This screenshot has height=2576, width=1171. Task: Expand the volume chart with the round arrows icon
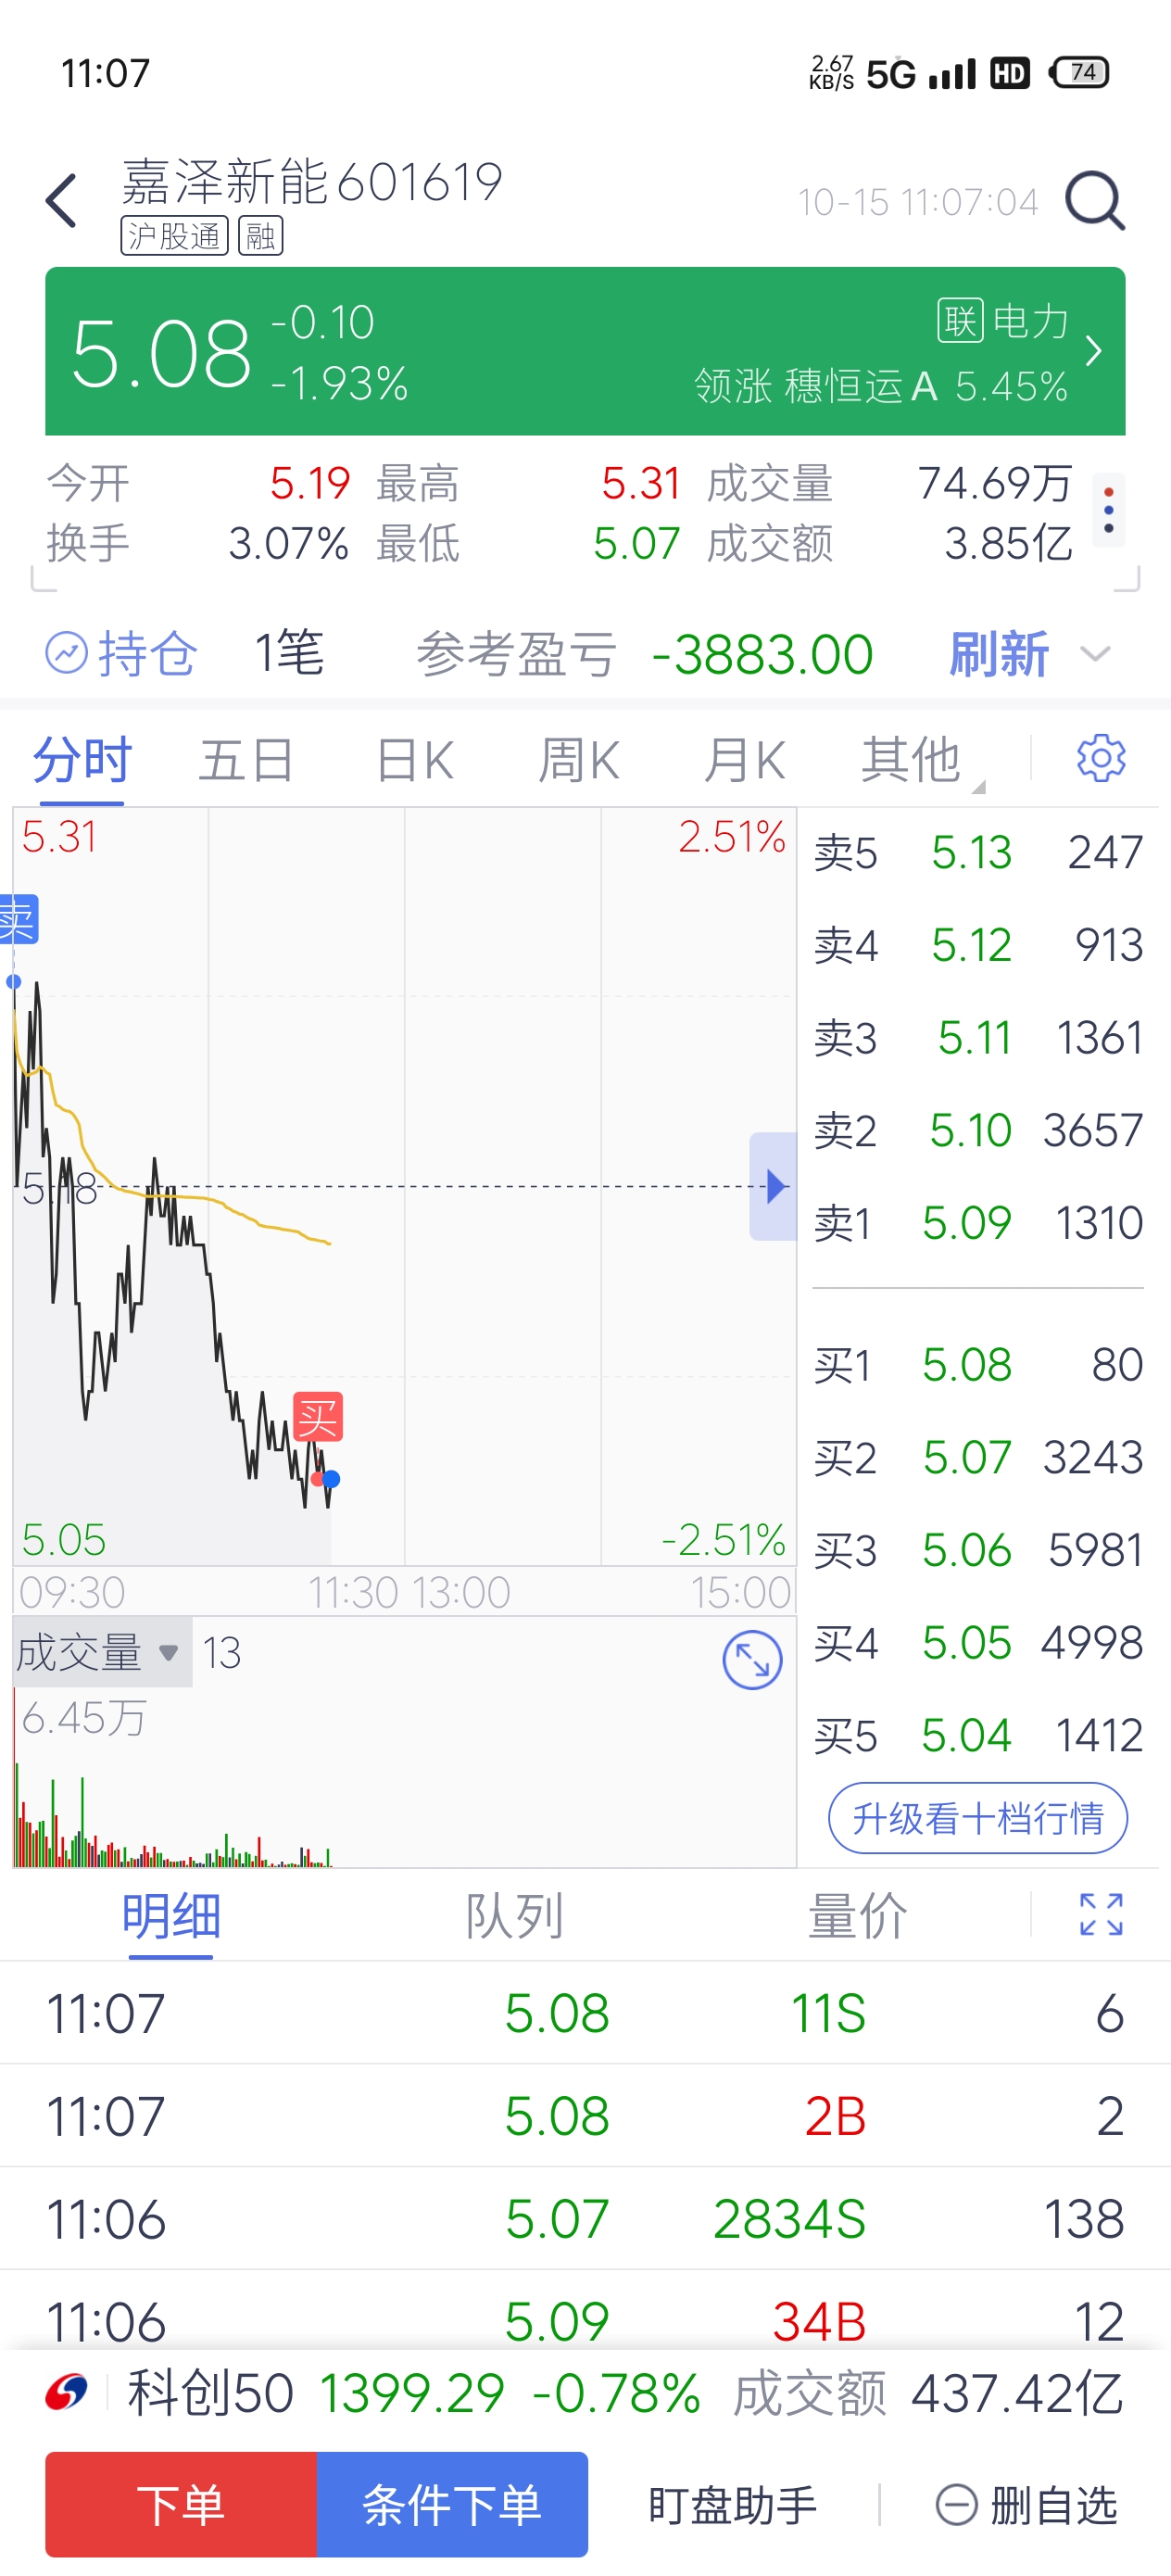click(x=752, y=1660)
